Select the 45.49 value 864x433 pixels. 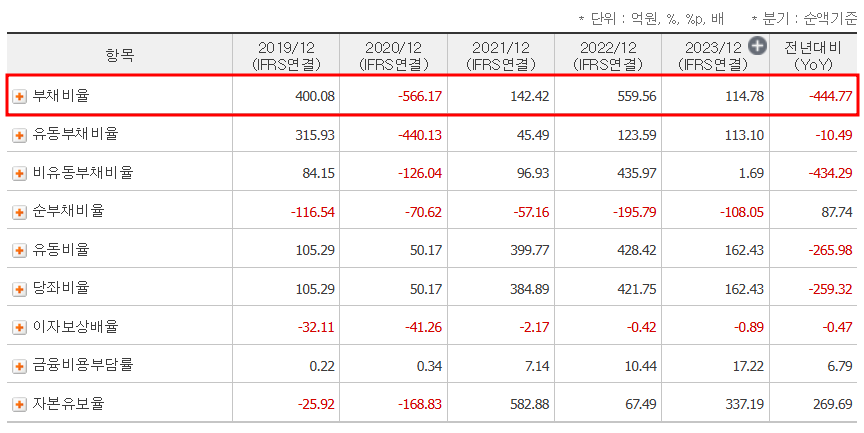click(x=533, y=135)
